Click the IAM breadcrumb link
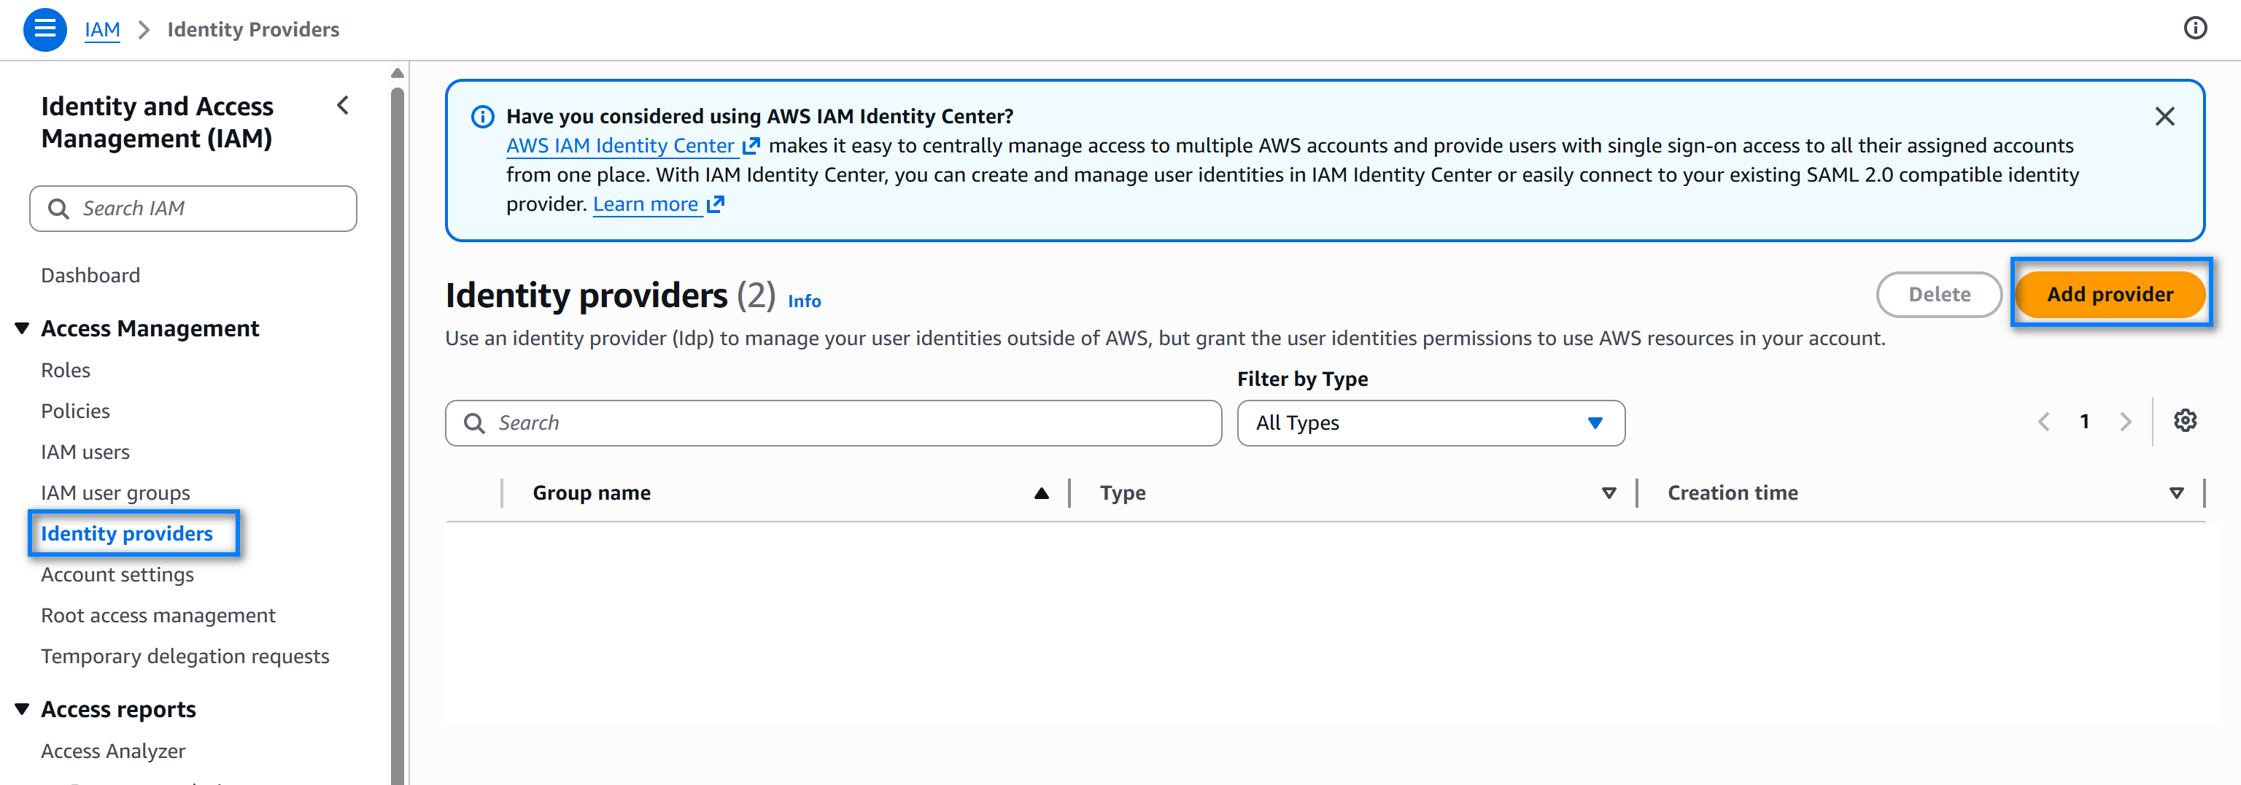Screen dimensions: 2241x785 102,30
